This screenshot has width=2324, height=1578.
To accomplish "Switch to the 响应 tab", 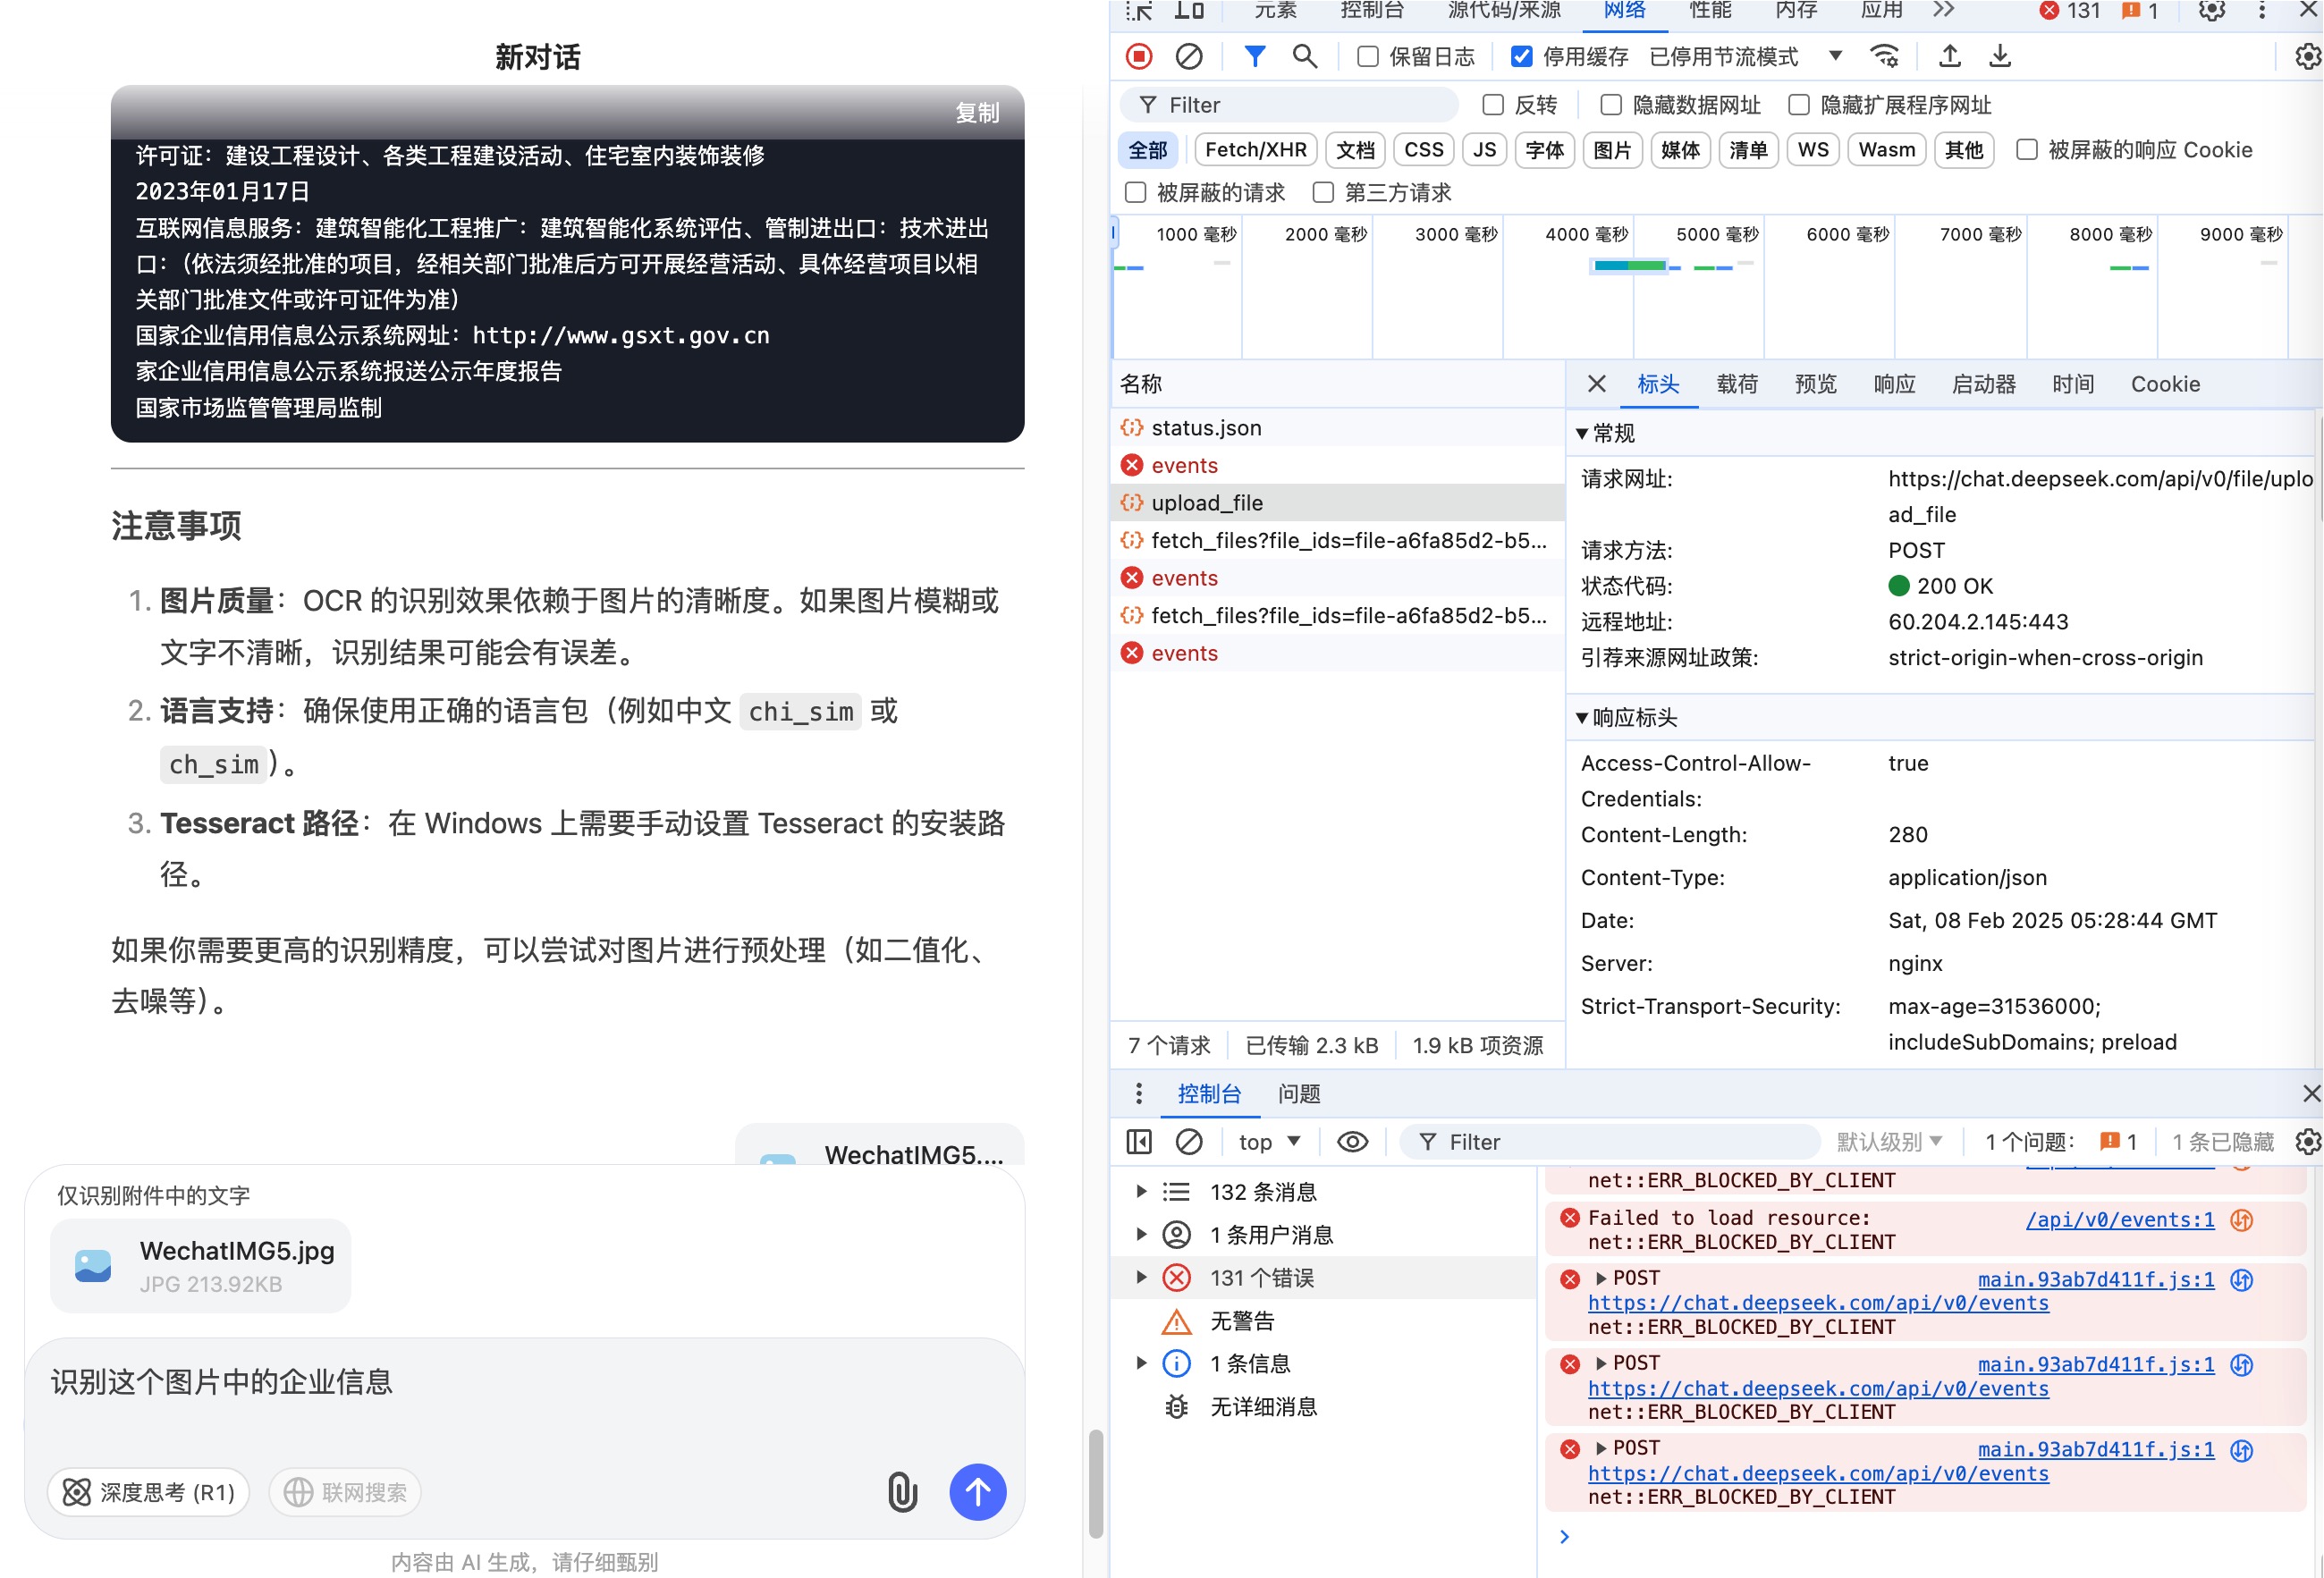I will [x=1894, y=384].
